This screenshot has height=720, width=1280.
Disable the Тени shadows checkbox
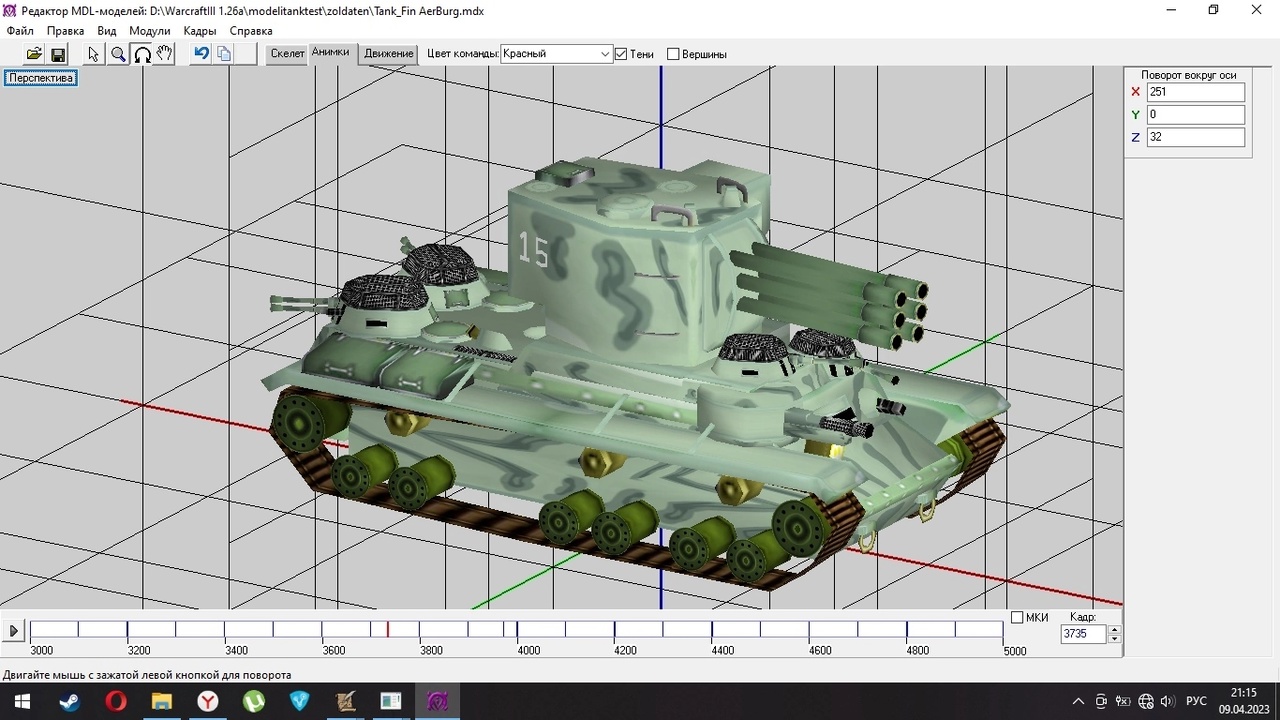(621, 54)
